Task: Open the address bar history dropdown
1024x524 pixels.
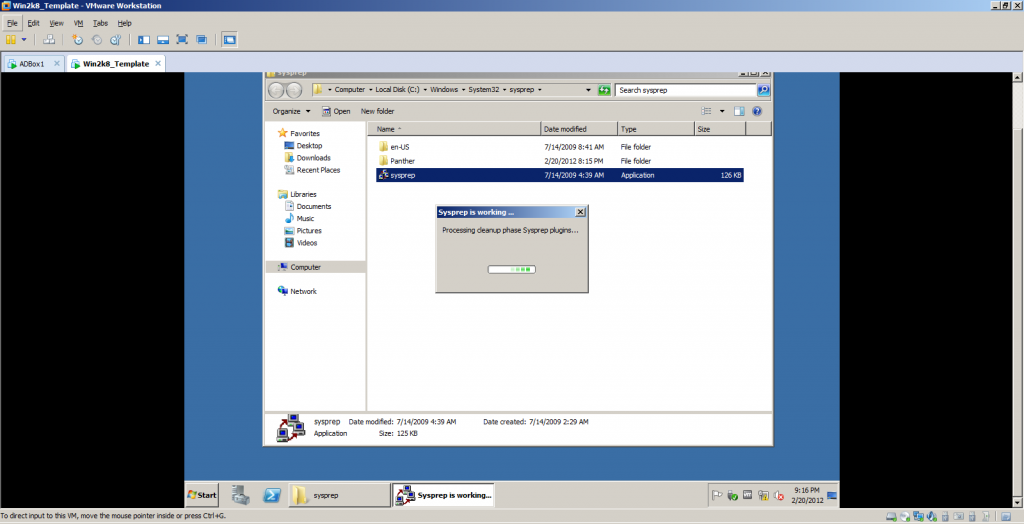Action: tap(588, 90)
